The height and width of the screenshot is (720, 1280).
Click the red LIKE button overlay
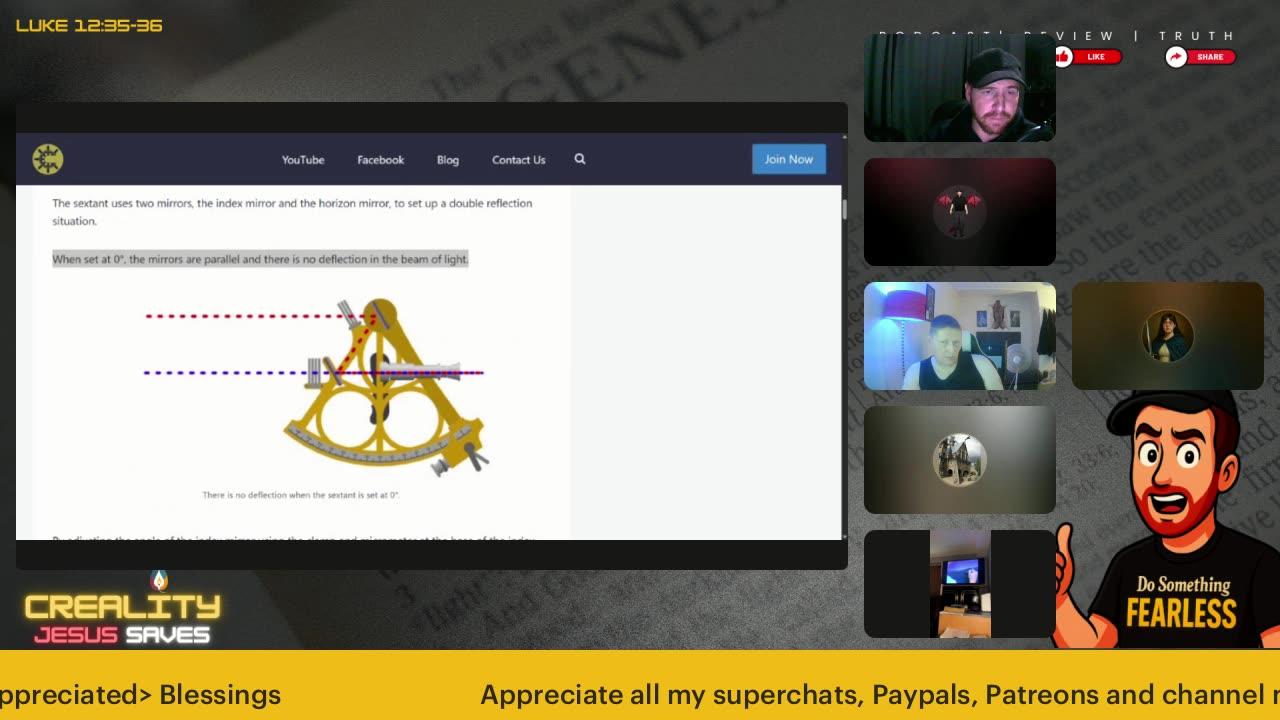pyautogui.click(x=1088, y=57)
